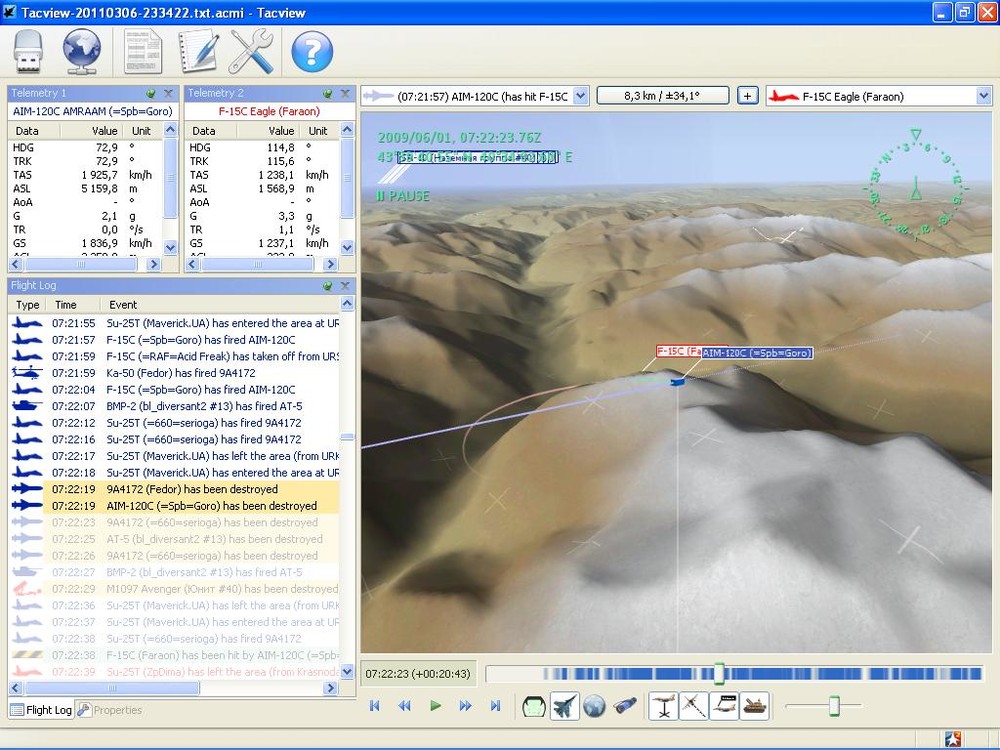Click the 07:22:23 (+00:20:43) time display

pos(418,673)
